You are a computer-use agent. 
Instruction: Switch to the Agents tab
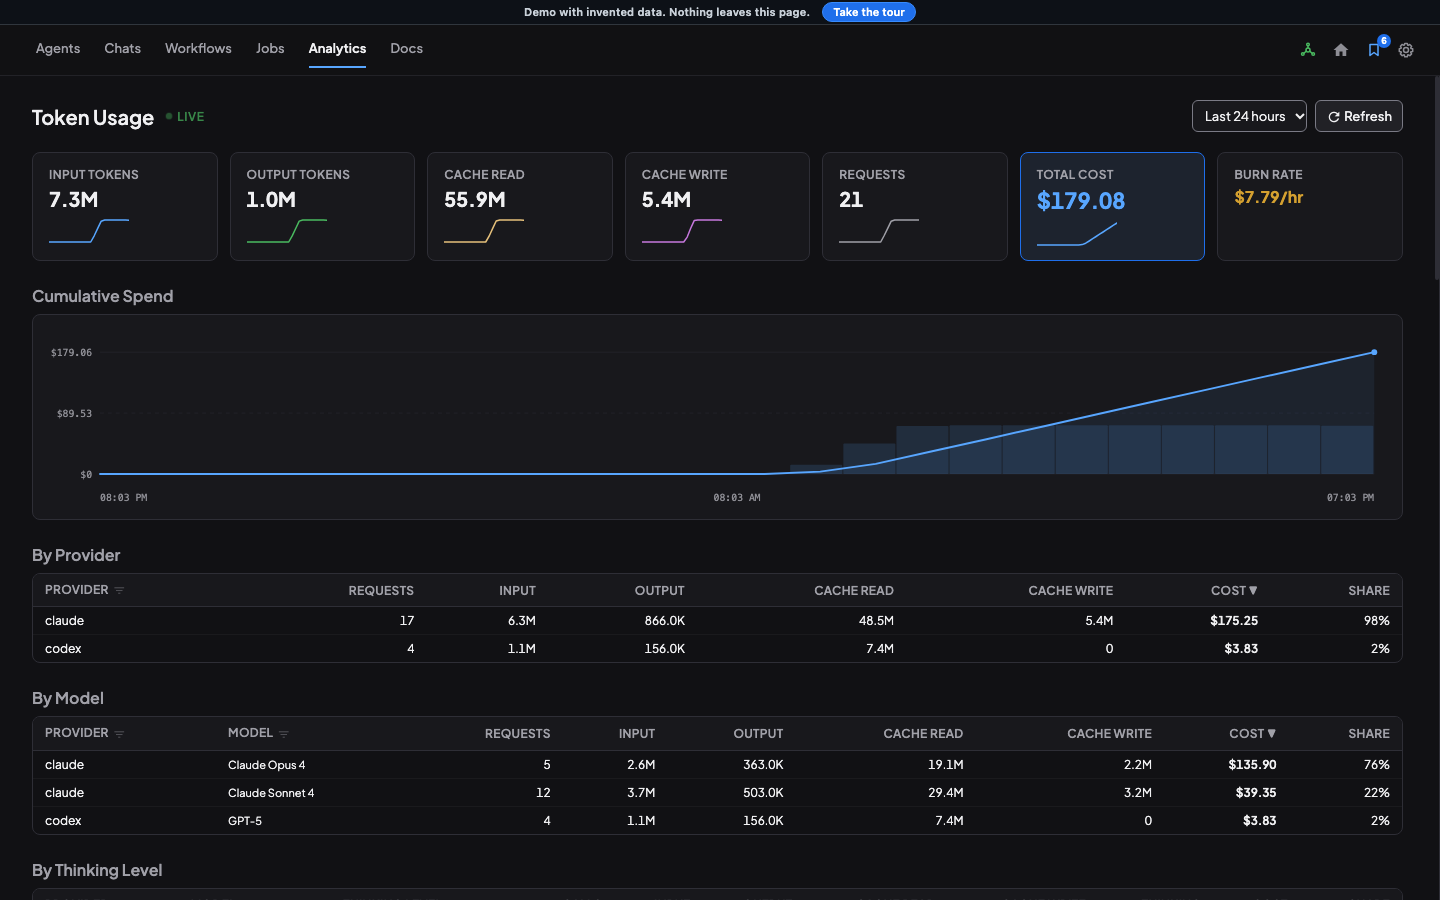point(58,48)
